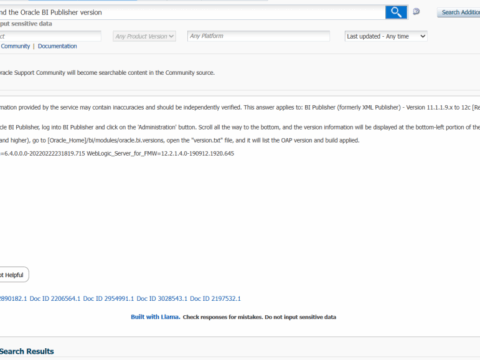480x360 pixels.
Task: Focus the Any Platform field
Action: click(259, 36)
